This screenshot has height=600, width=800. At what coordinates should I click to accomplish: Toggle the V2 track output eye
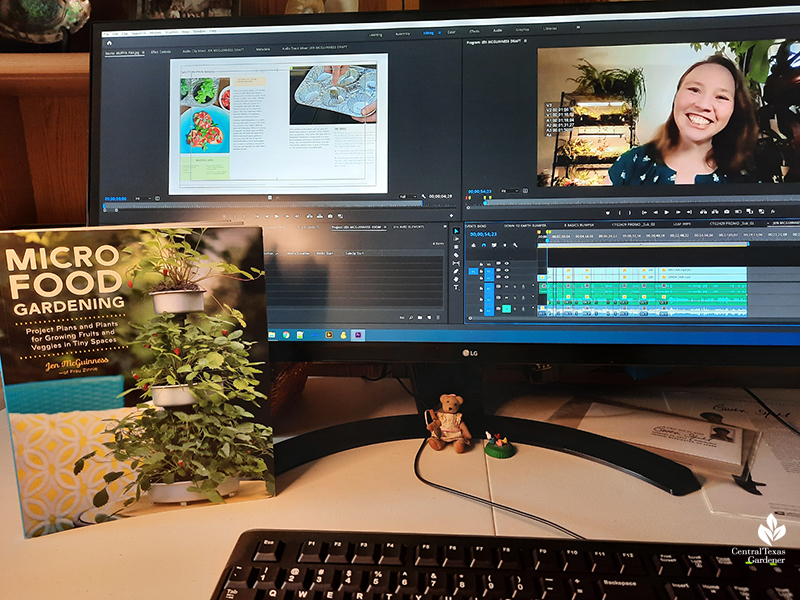[x=507, y=270]
